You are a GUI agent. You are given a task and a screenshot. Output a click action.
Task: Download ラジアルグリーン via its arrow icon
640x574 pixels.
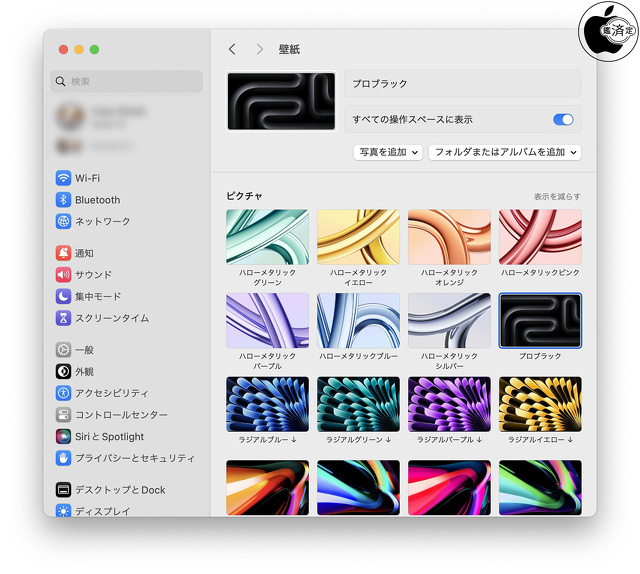pyautogui.click(x=388, y=440)
